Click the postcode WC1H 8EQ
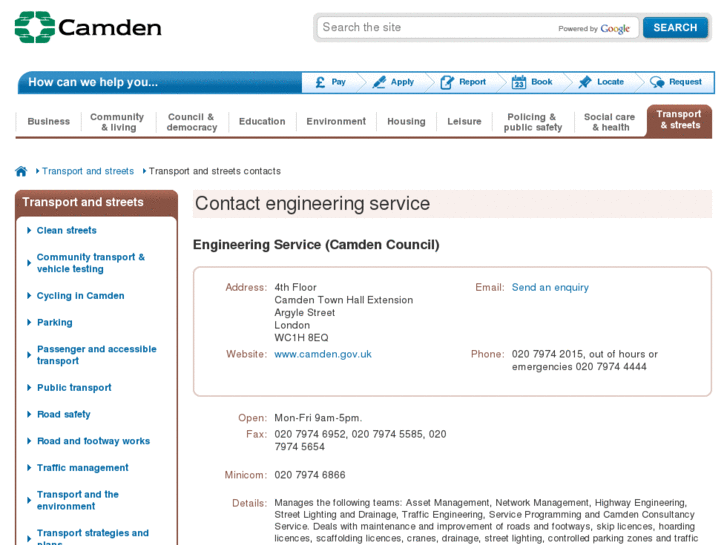The width and height of the screenshot is (727, 545). (301, 338)
